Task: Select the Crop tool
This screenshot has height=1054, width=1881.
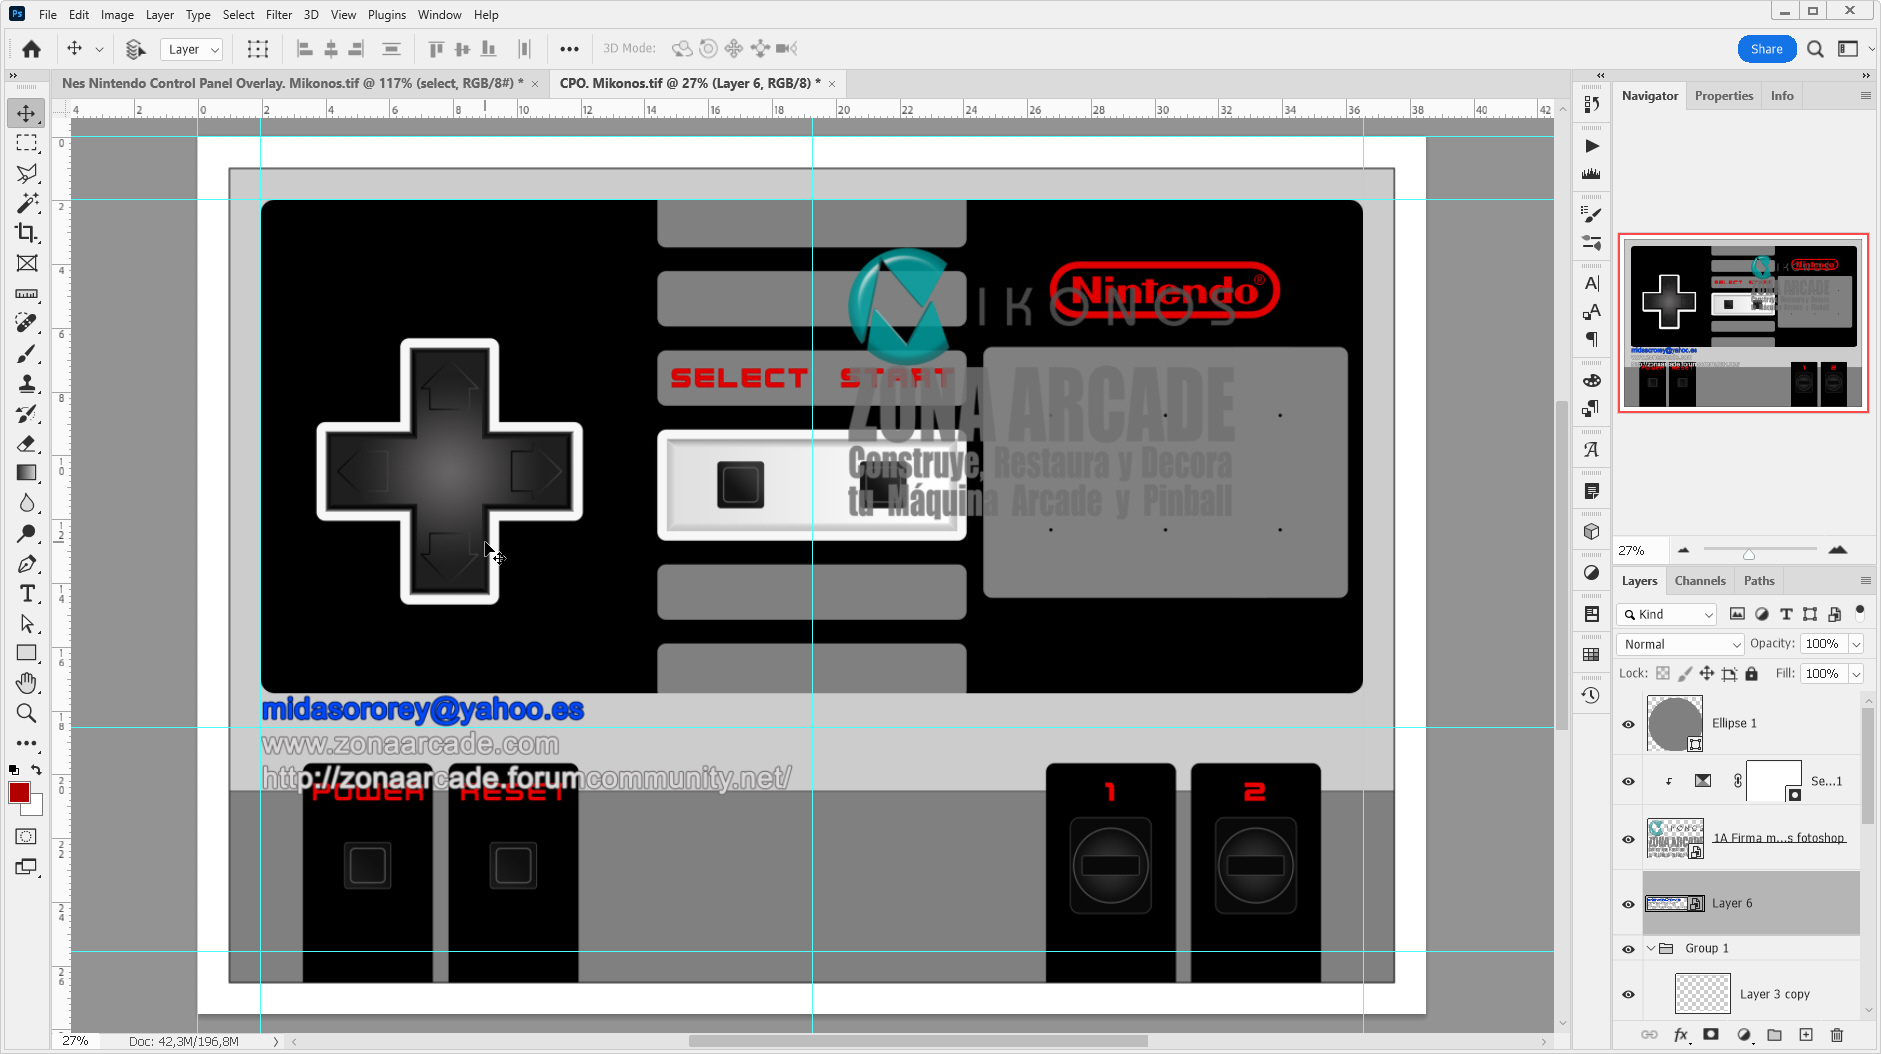Action: [26, 233]
